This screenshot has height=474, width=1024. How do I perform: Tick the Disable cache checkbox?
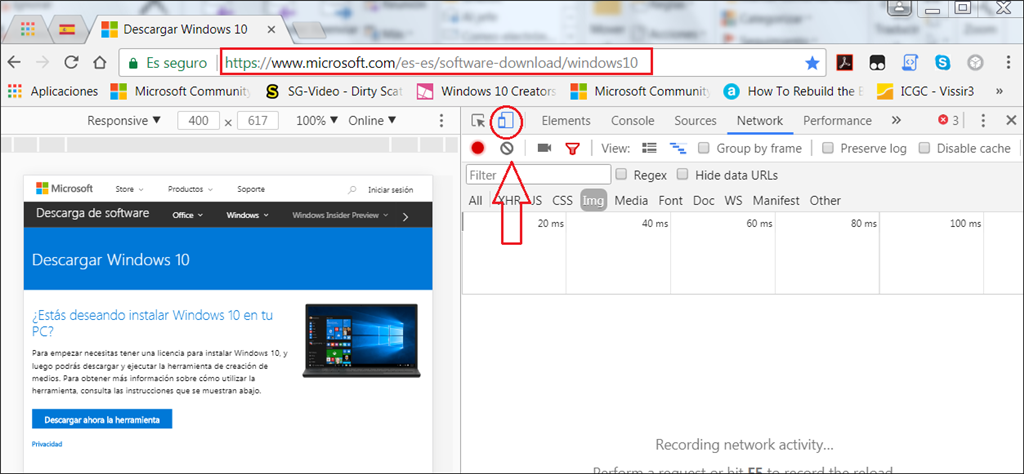tap(924, 148)
